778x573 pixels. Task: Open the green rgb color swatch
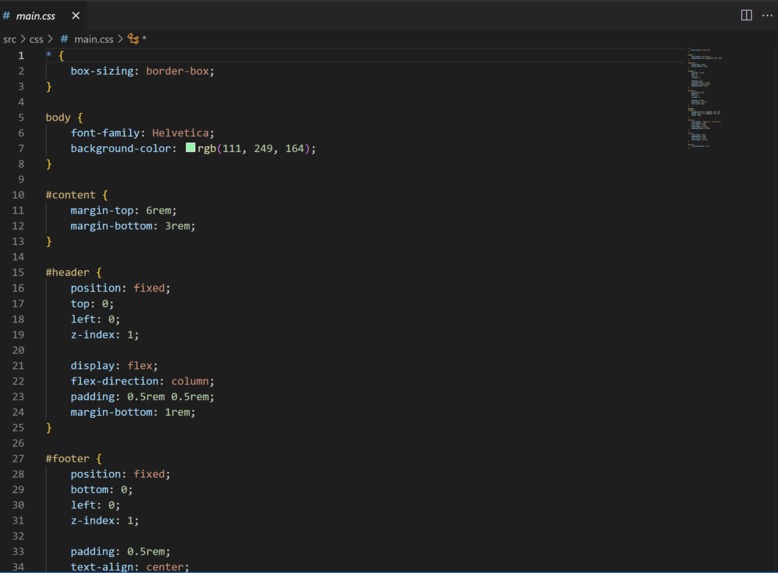191,147
